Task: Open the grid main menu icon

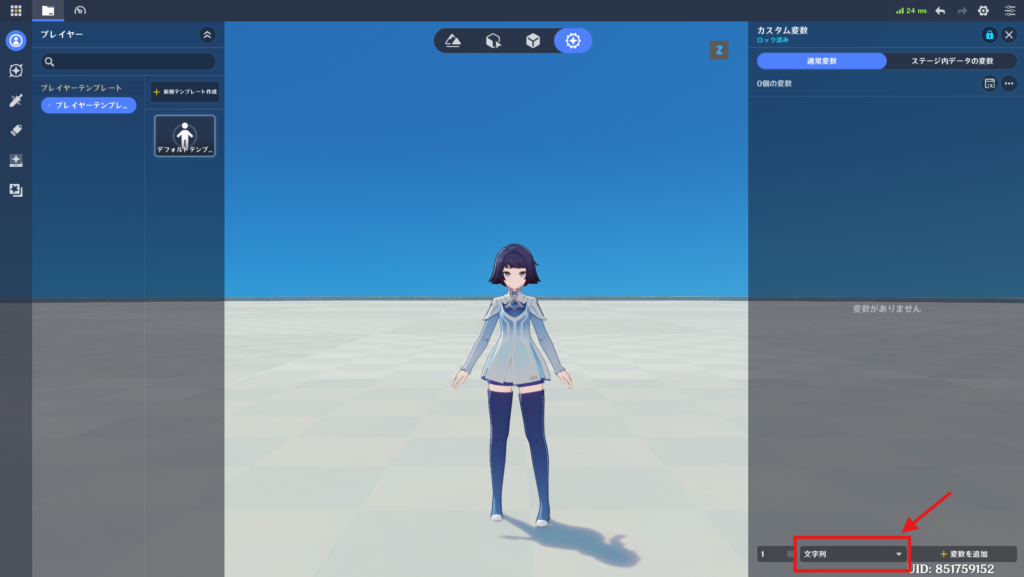Action: [16, 10]
